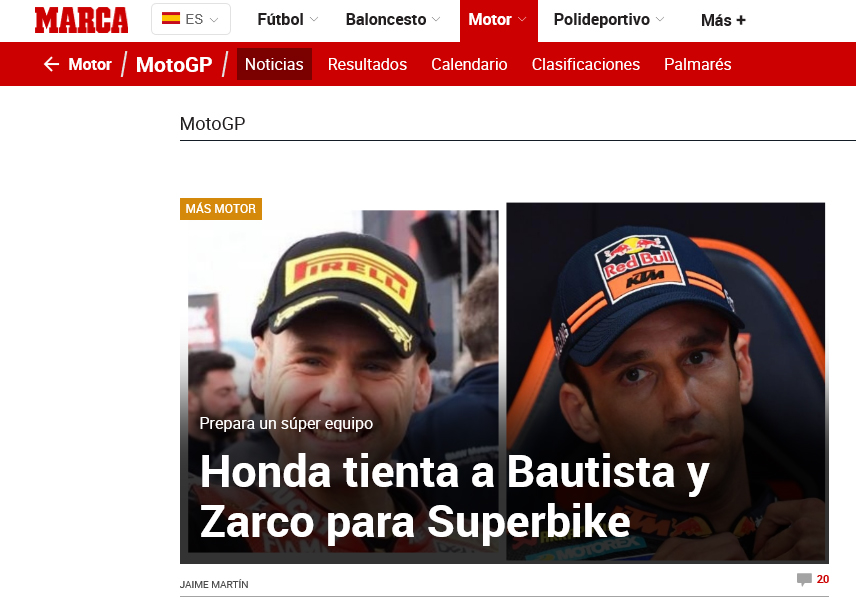Open the Zarco Red Bull KTM photo
Image resolution: width=856 pixels, height=606 pixels.
(x=665, y=381)
